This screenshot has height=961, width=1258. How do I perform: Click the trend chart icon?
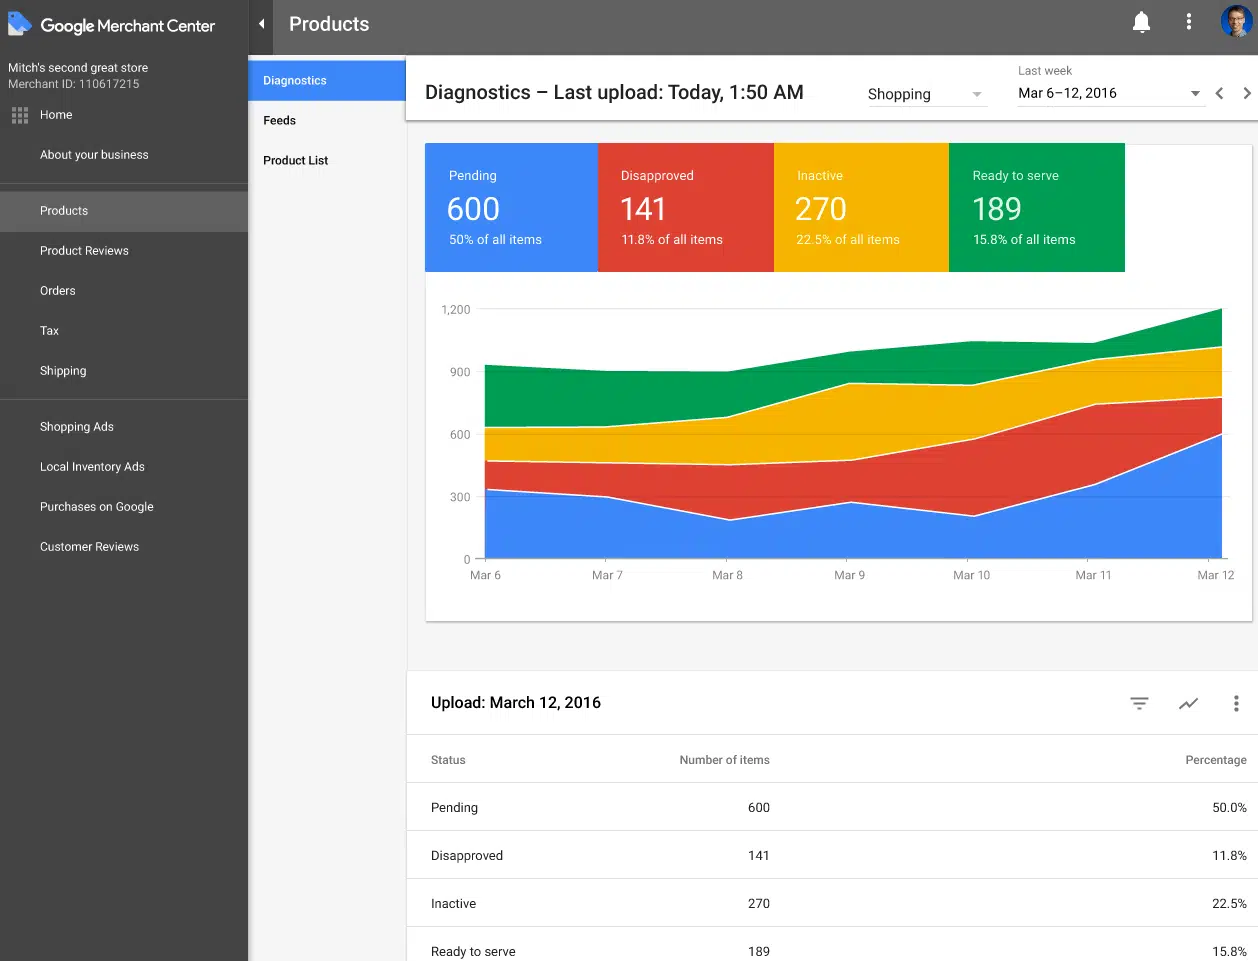(x=1188, y=703)
